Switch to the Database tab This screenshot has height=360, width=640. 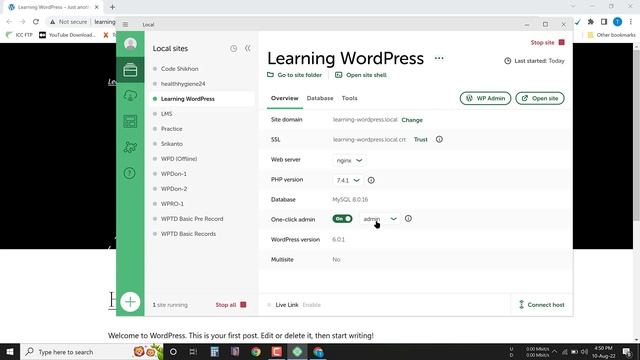[x=320, y=98]
